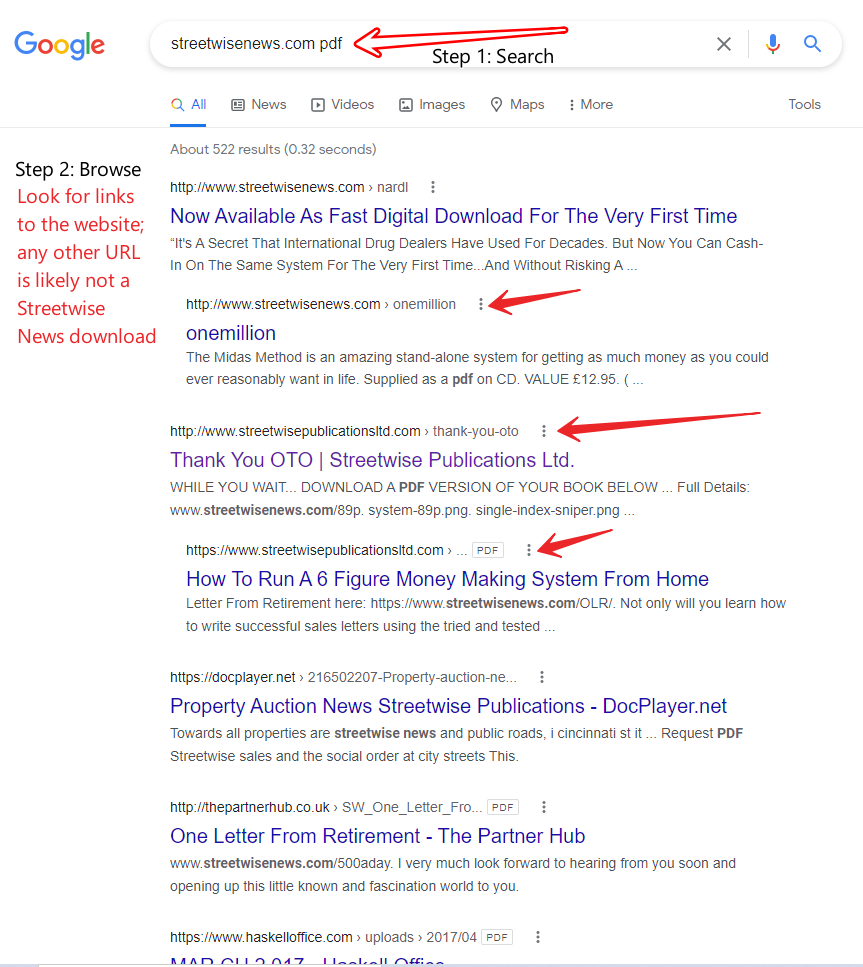Open three-dot menu for the onemillion result
Image resolution: width=863 pixels, height=967 pixels.
(x=481, y=304)
